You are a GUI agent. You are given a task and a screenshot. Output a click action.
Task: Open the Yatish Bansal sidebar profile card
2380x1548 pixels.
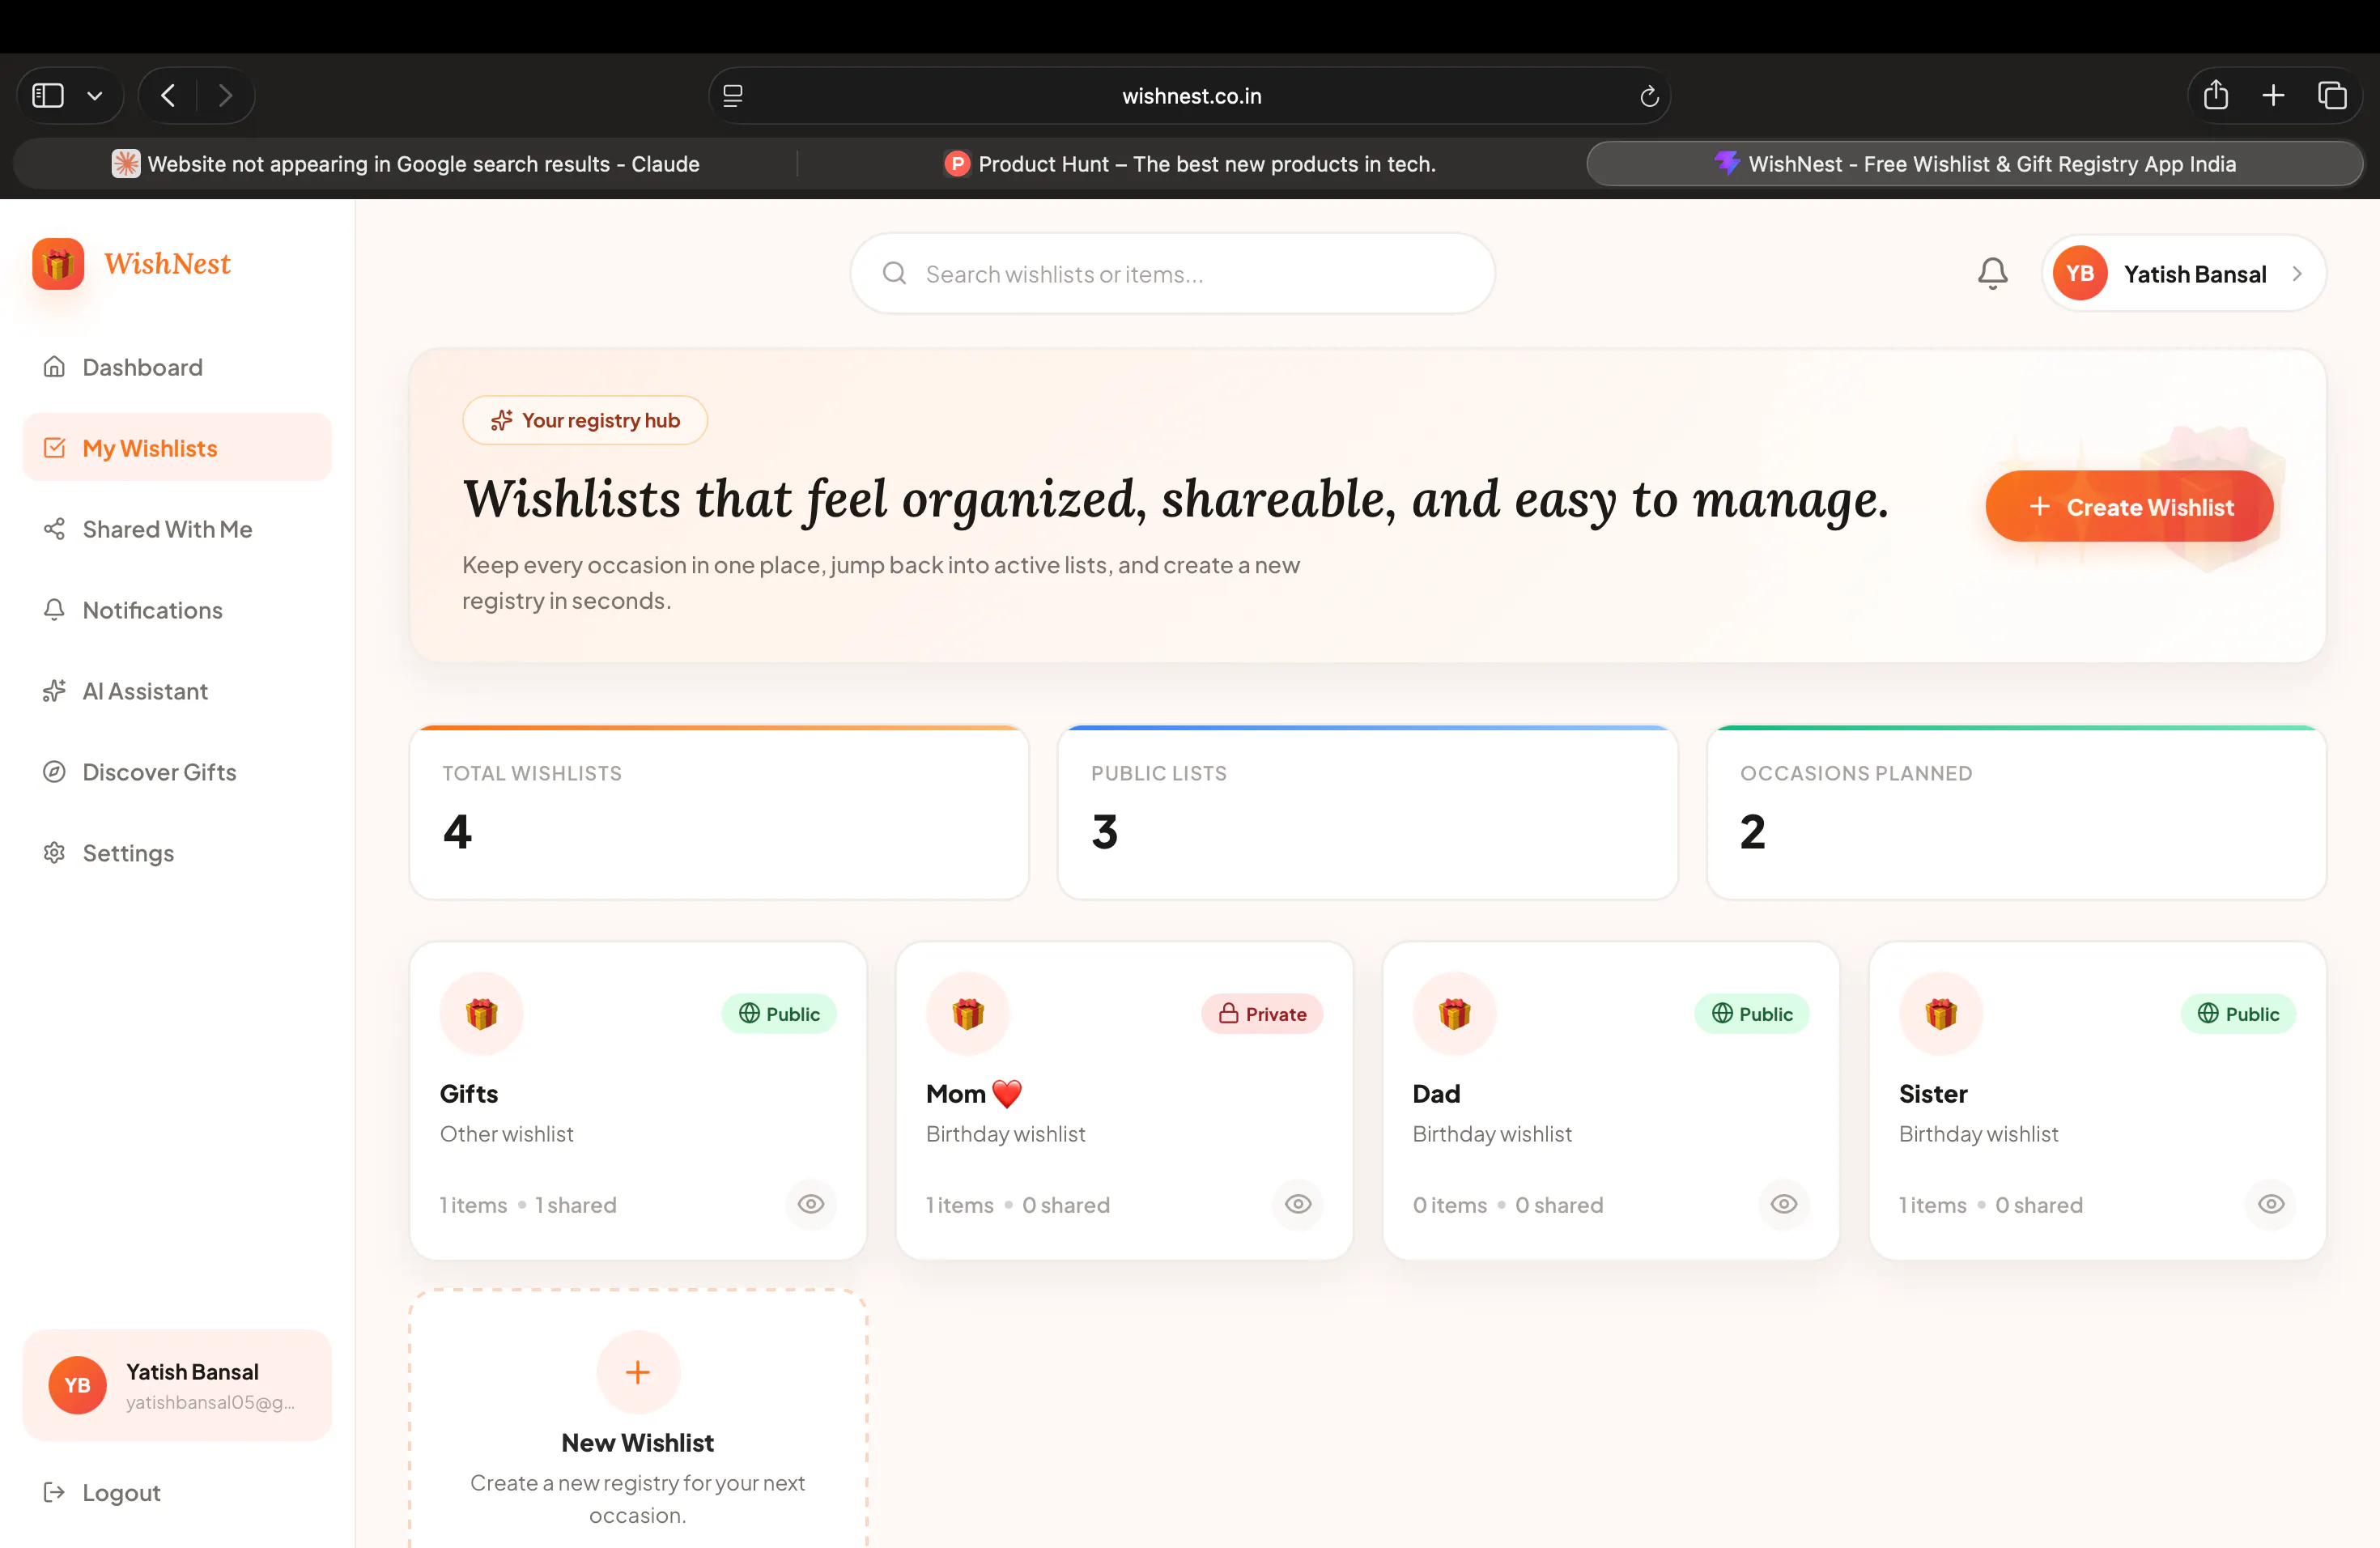point(177,1385)
